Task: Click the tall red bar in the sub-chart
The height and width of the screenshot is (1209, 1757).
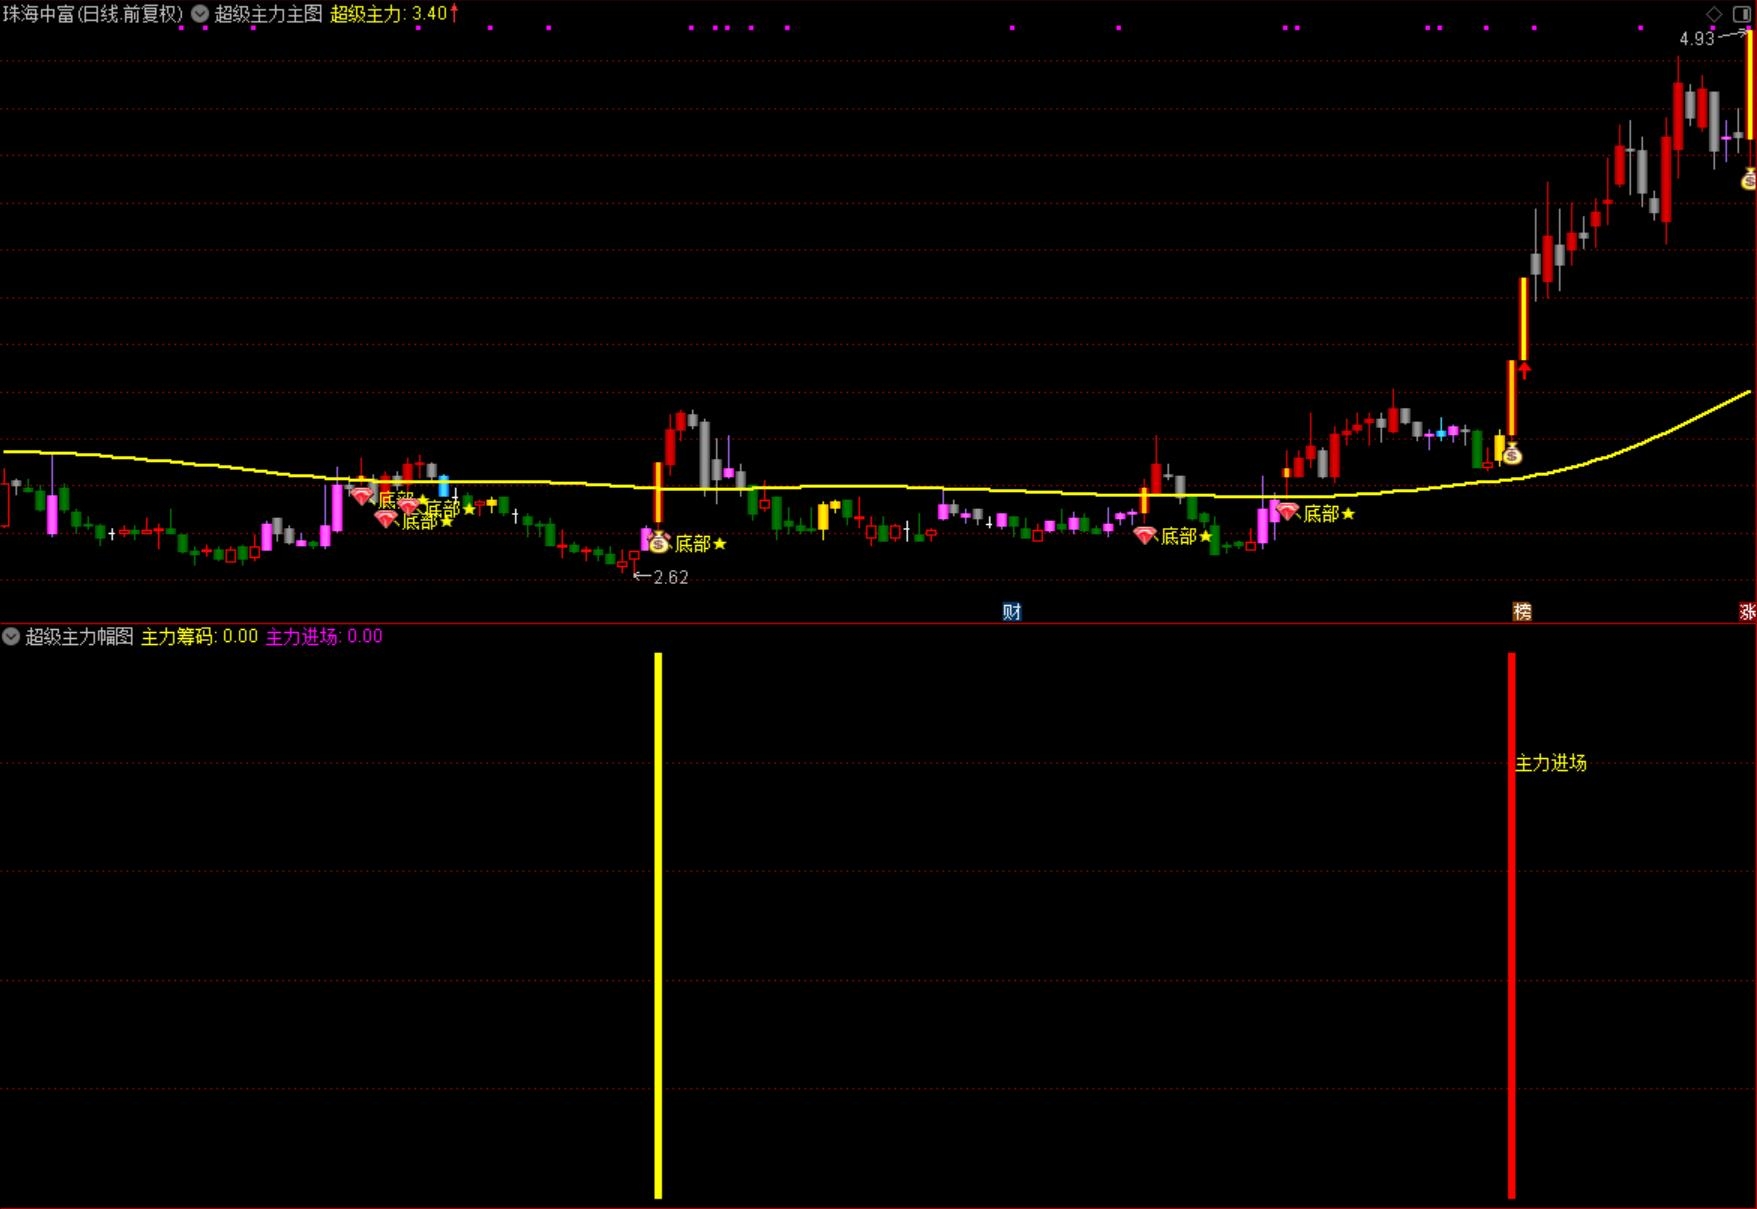Action: pyautogui.click(x=1512, y=925)
